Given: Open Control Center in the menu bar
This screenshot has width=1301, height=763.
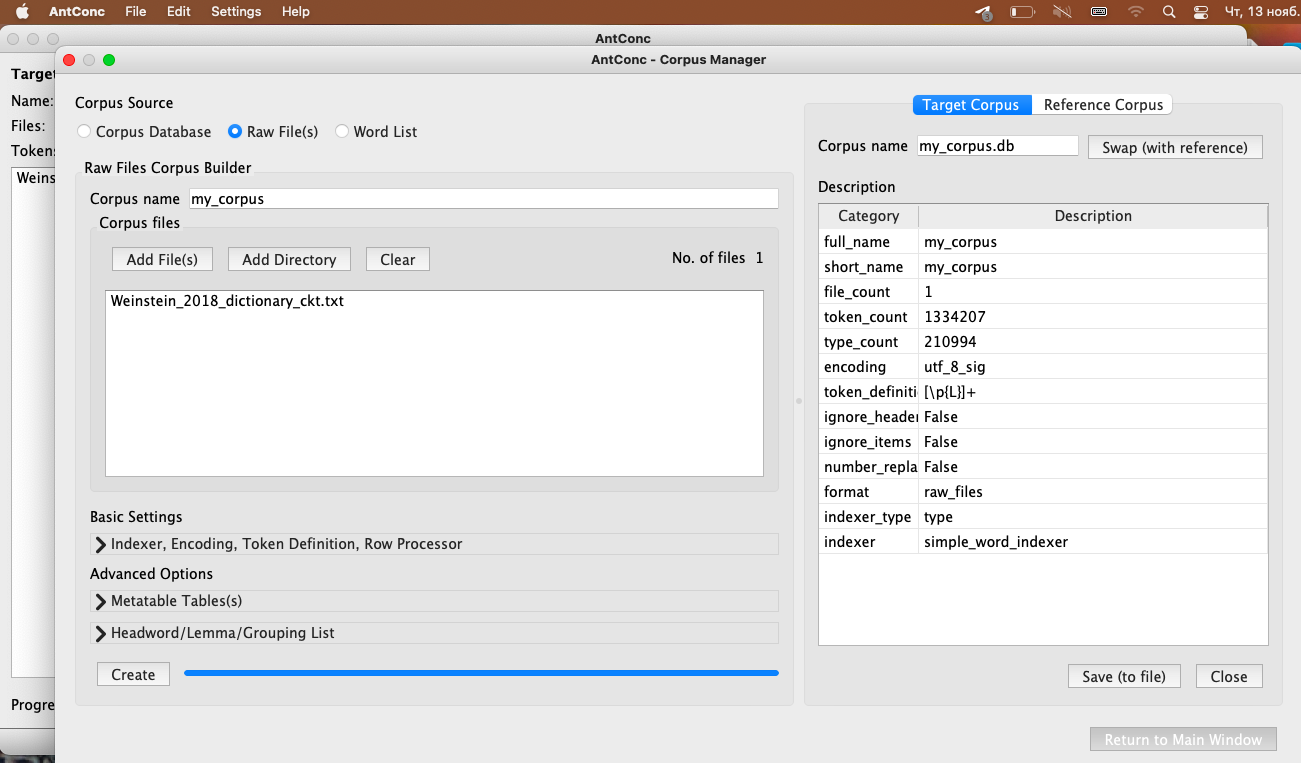Looking at the screenshot, I should [x=1201, y=12].
